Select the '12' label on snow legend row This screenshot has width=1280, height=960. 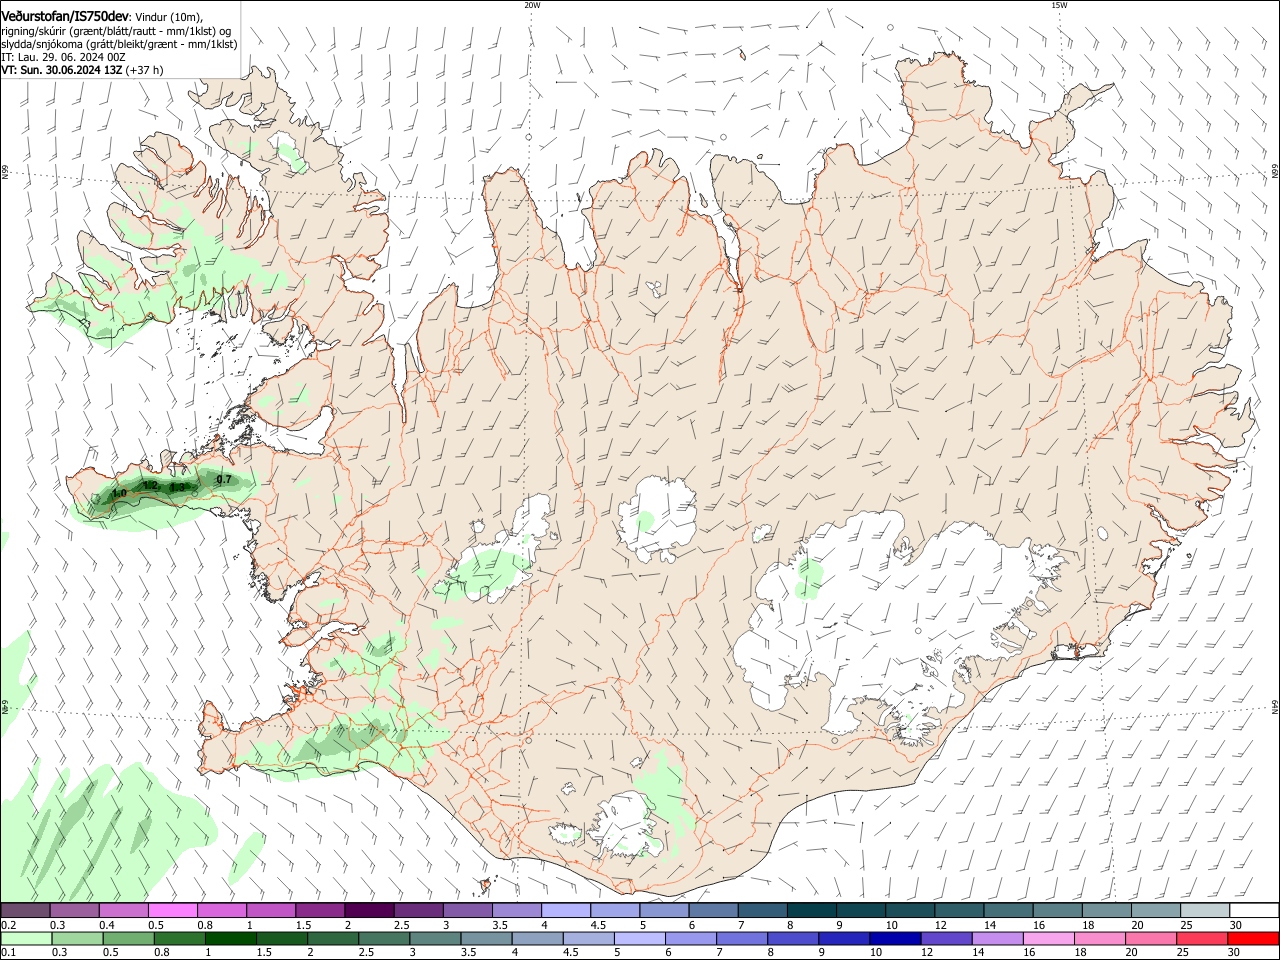(940, 925)
